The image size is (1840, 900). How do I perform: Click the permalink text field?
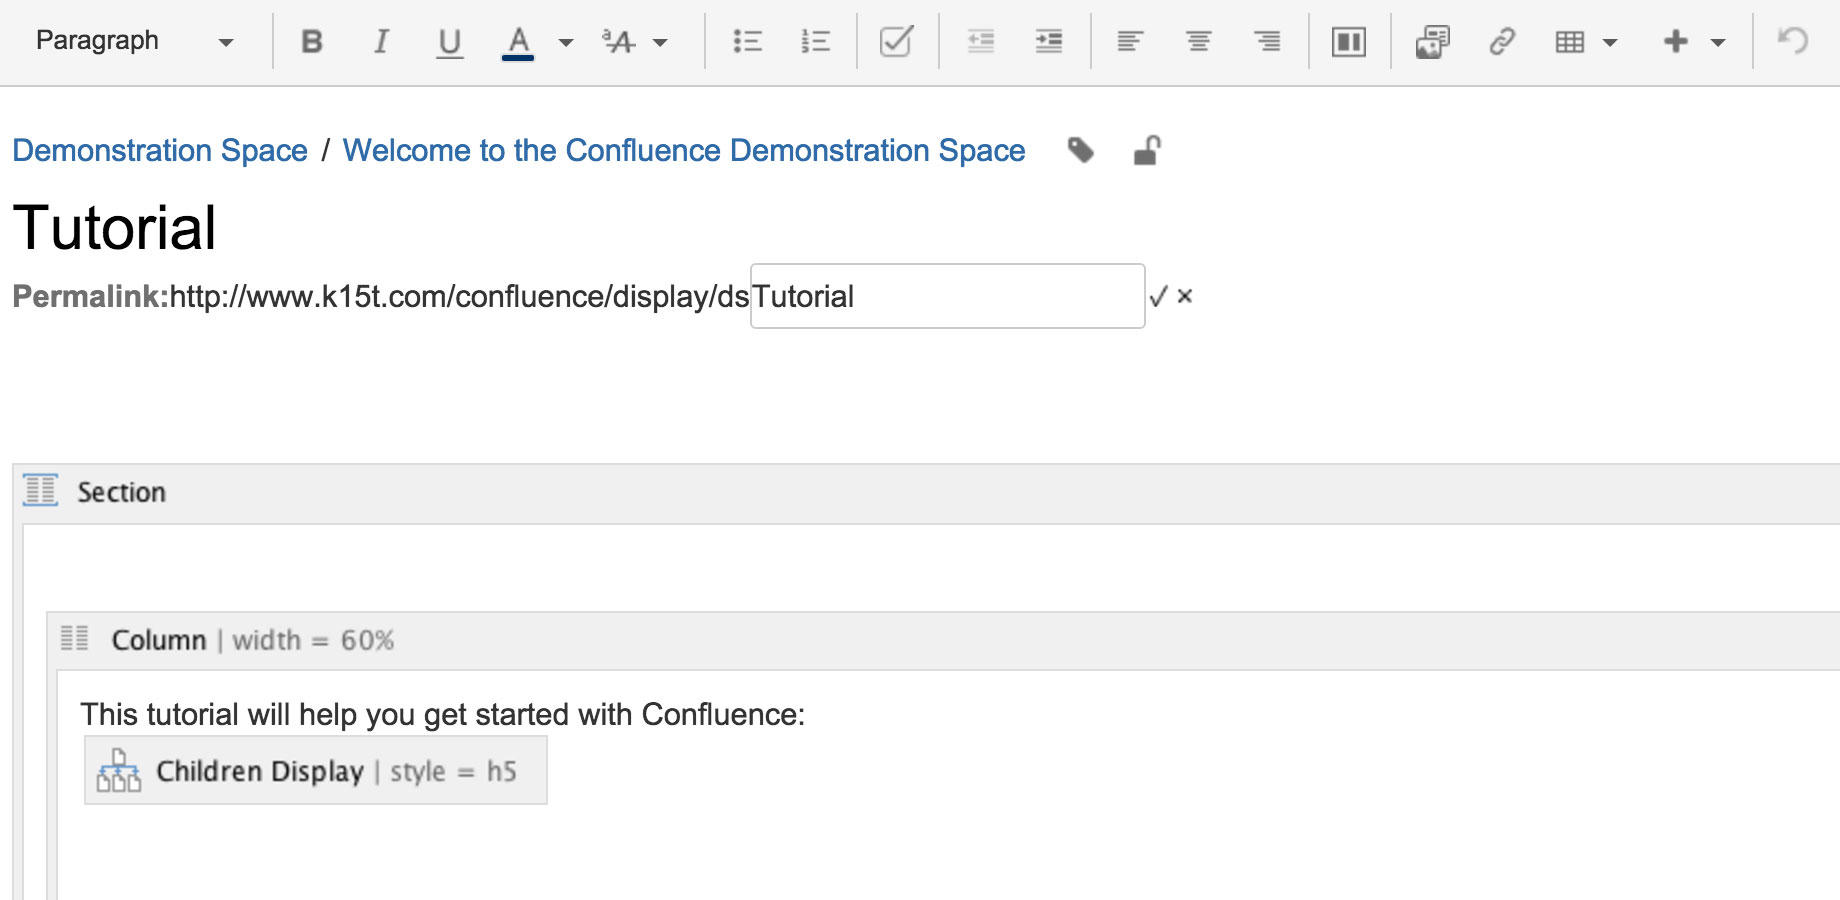click(947, 296)
